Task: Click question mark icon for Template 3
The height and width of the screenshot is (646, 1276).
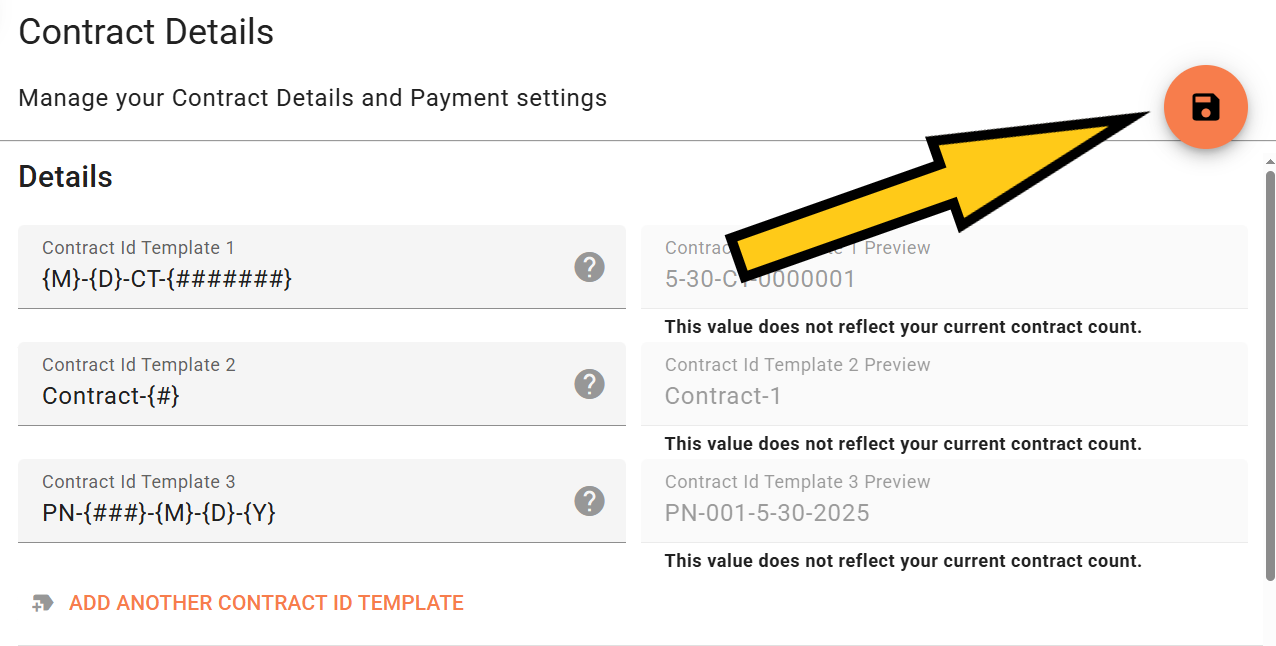Action: [589, 501]
